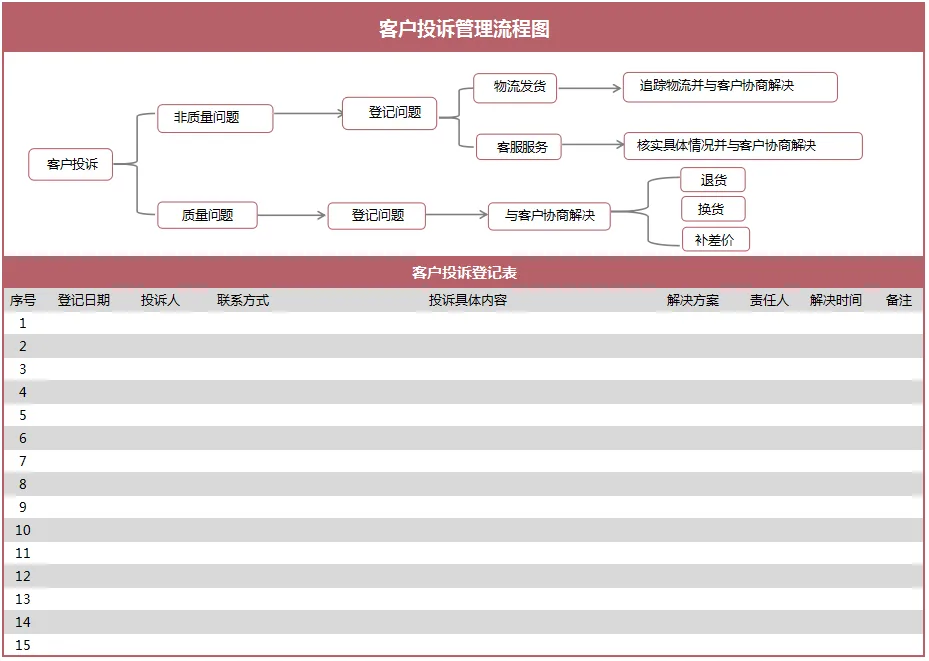Screen dimensions: 929x661
Task: Select row number 7 cell
Action: click(x=23, y=461)
